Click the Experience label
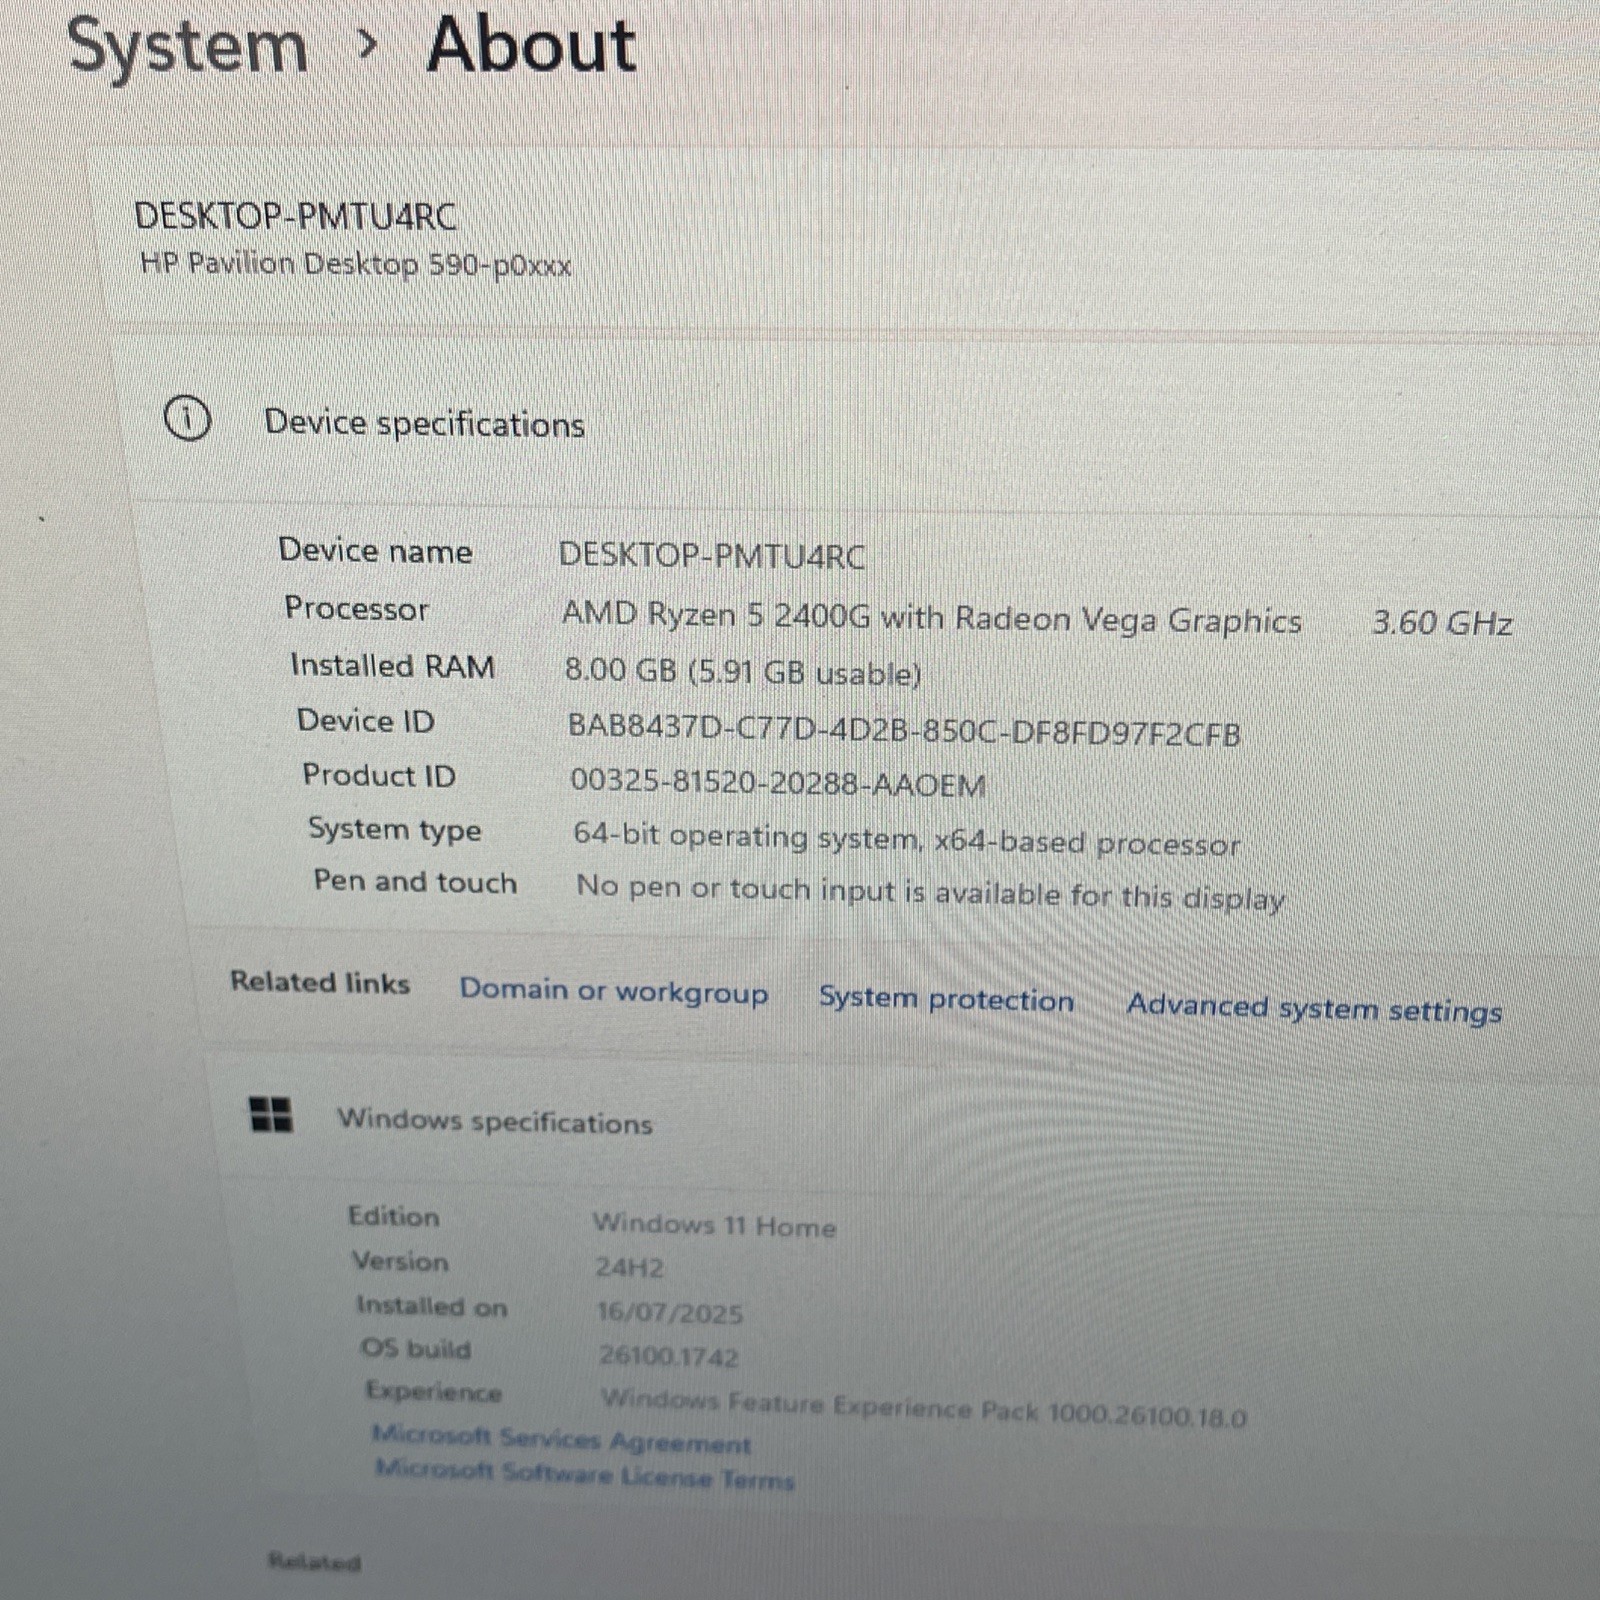 pos(434,1391)
